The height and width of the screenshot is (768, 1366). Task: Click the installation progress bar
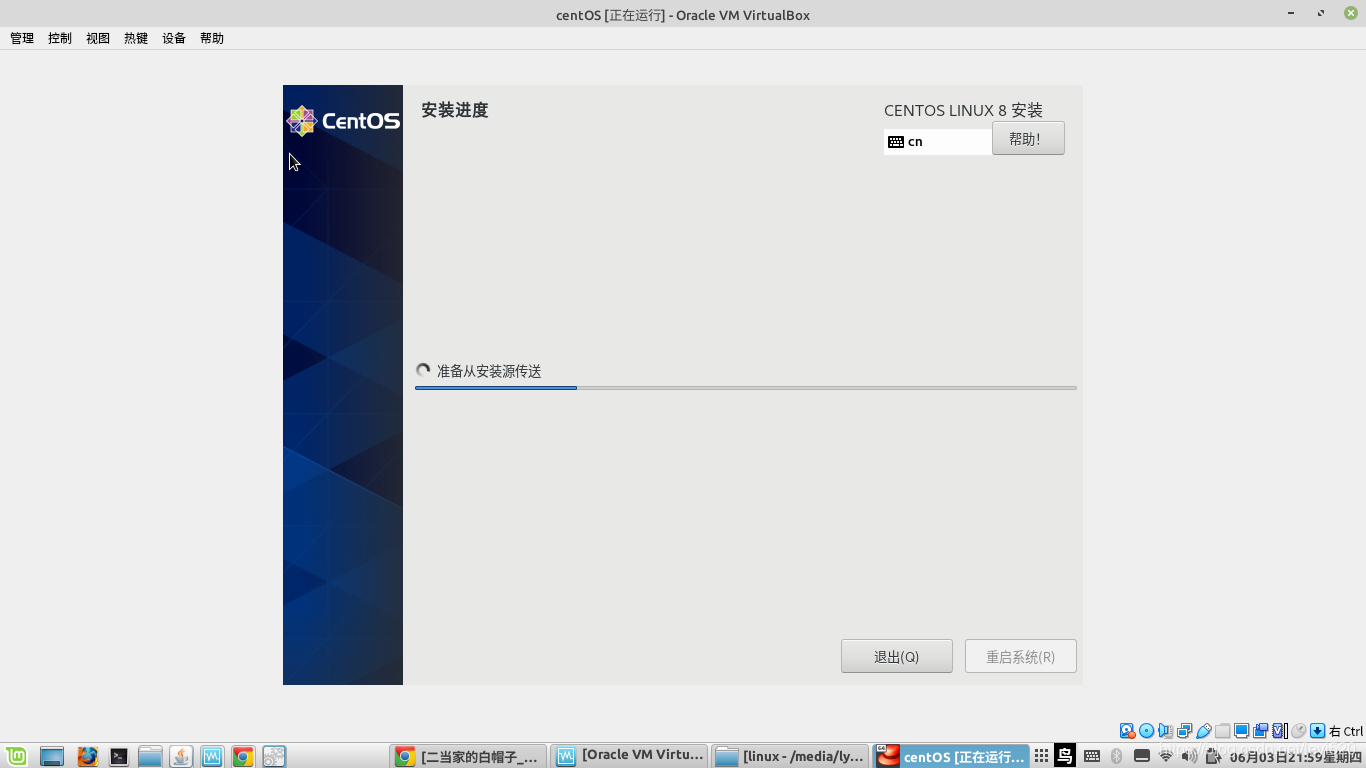746,387
